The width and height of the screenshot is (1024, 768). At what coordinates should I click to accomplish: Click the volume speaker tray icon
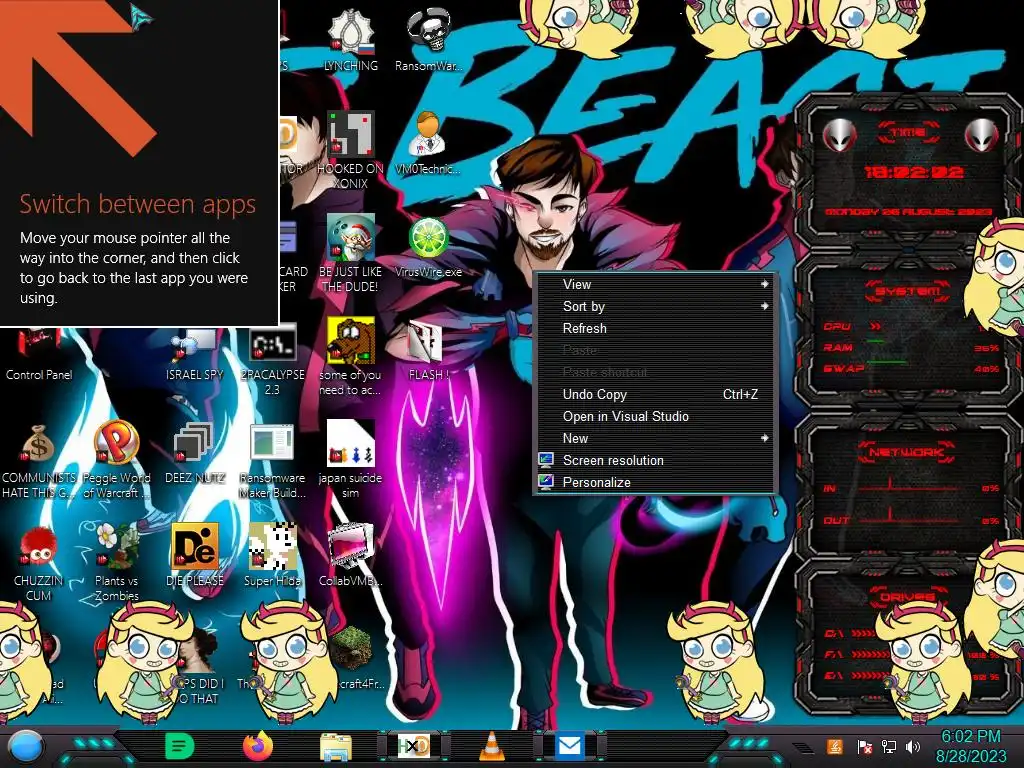point(913,746)
